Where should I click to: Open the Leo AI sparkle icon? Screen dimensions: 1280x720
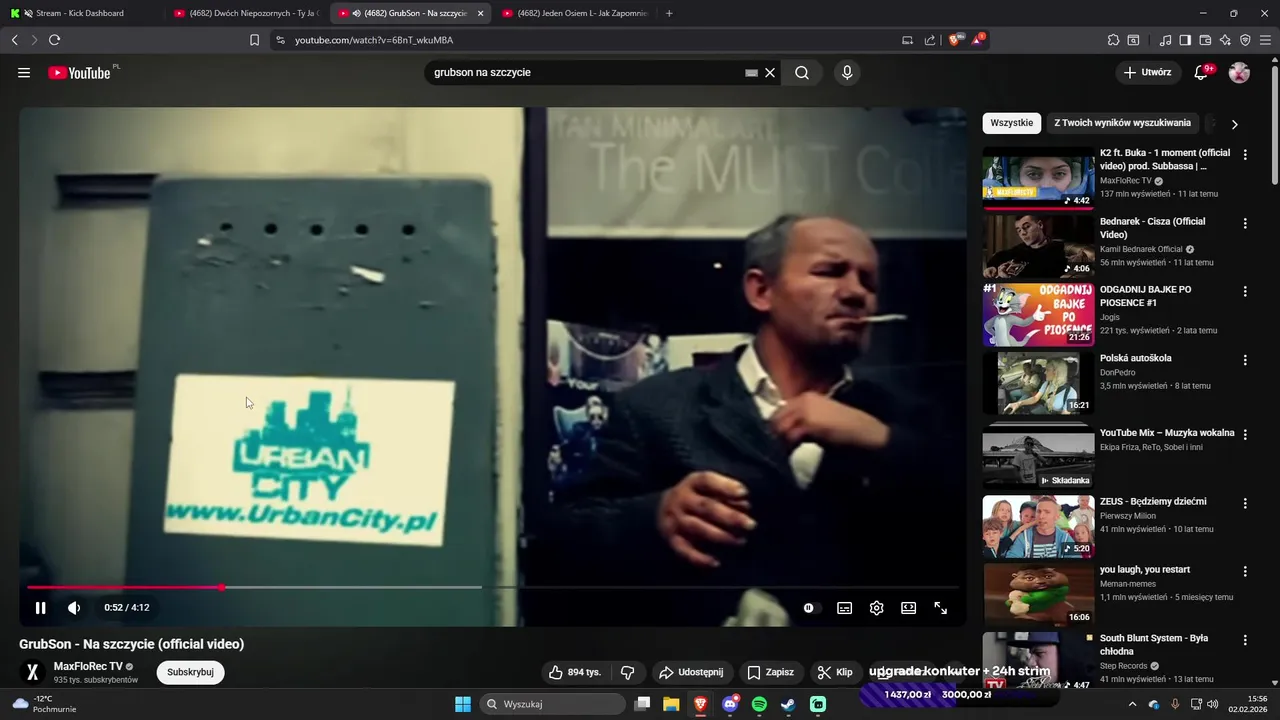tap(1225, 40)
